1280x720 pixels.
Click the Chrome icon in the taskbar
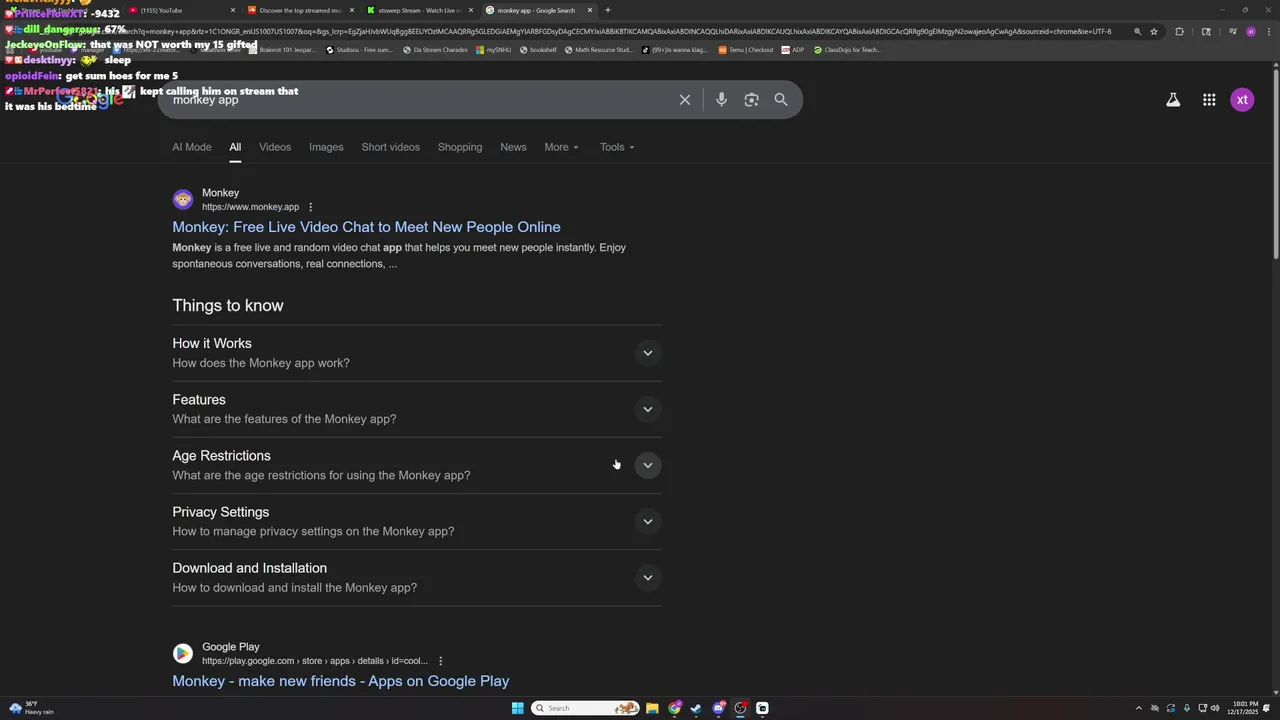coord(674,708)
